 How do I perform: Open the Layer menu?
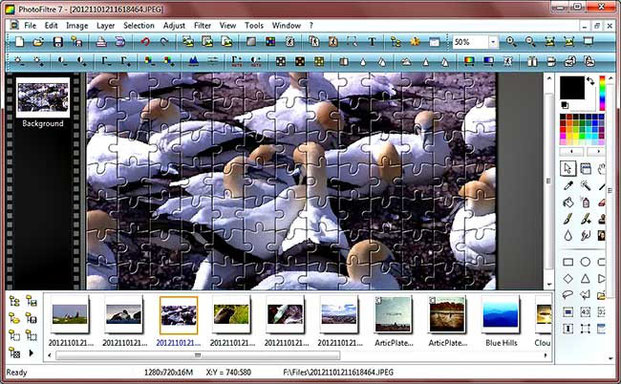pyautogui.click(x=105, y=26)
